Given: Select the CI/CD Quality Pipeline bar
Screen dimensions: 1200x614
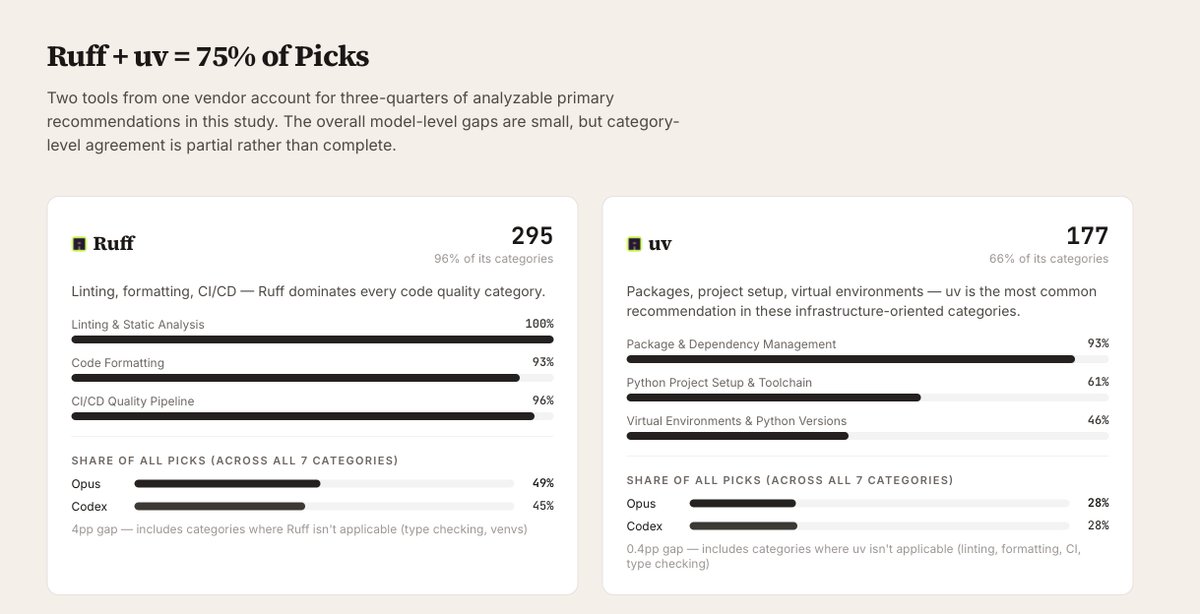Looking at the screenshot, I should point(312,416).
